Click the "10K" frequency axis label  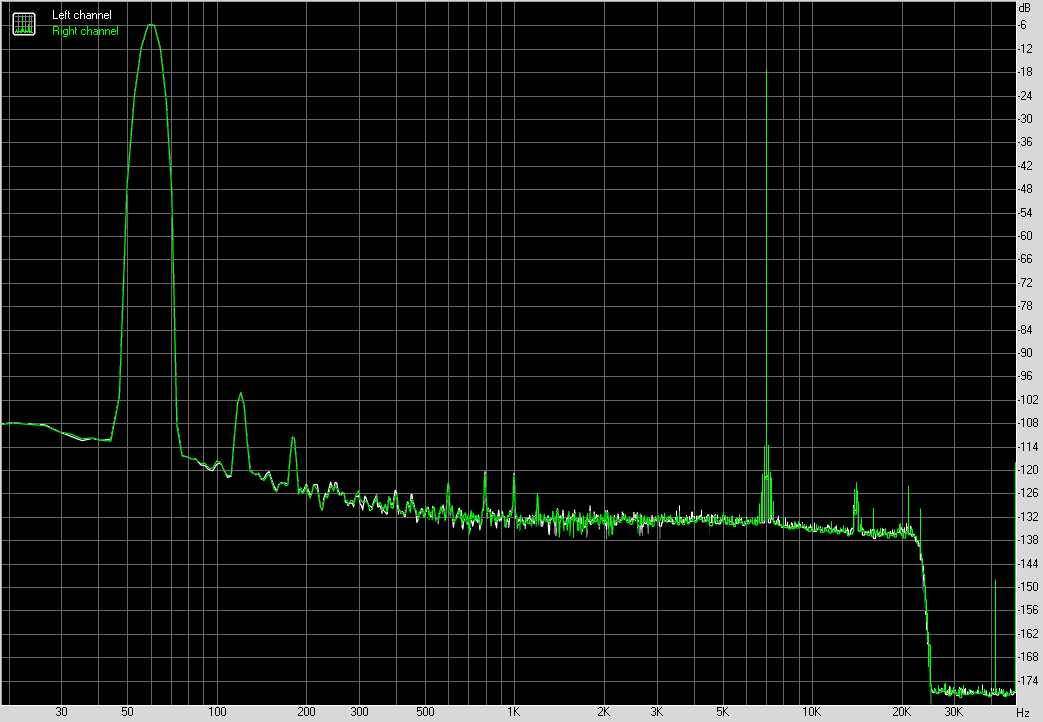(811, 712)
